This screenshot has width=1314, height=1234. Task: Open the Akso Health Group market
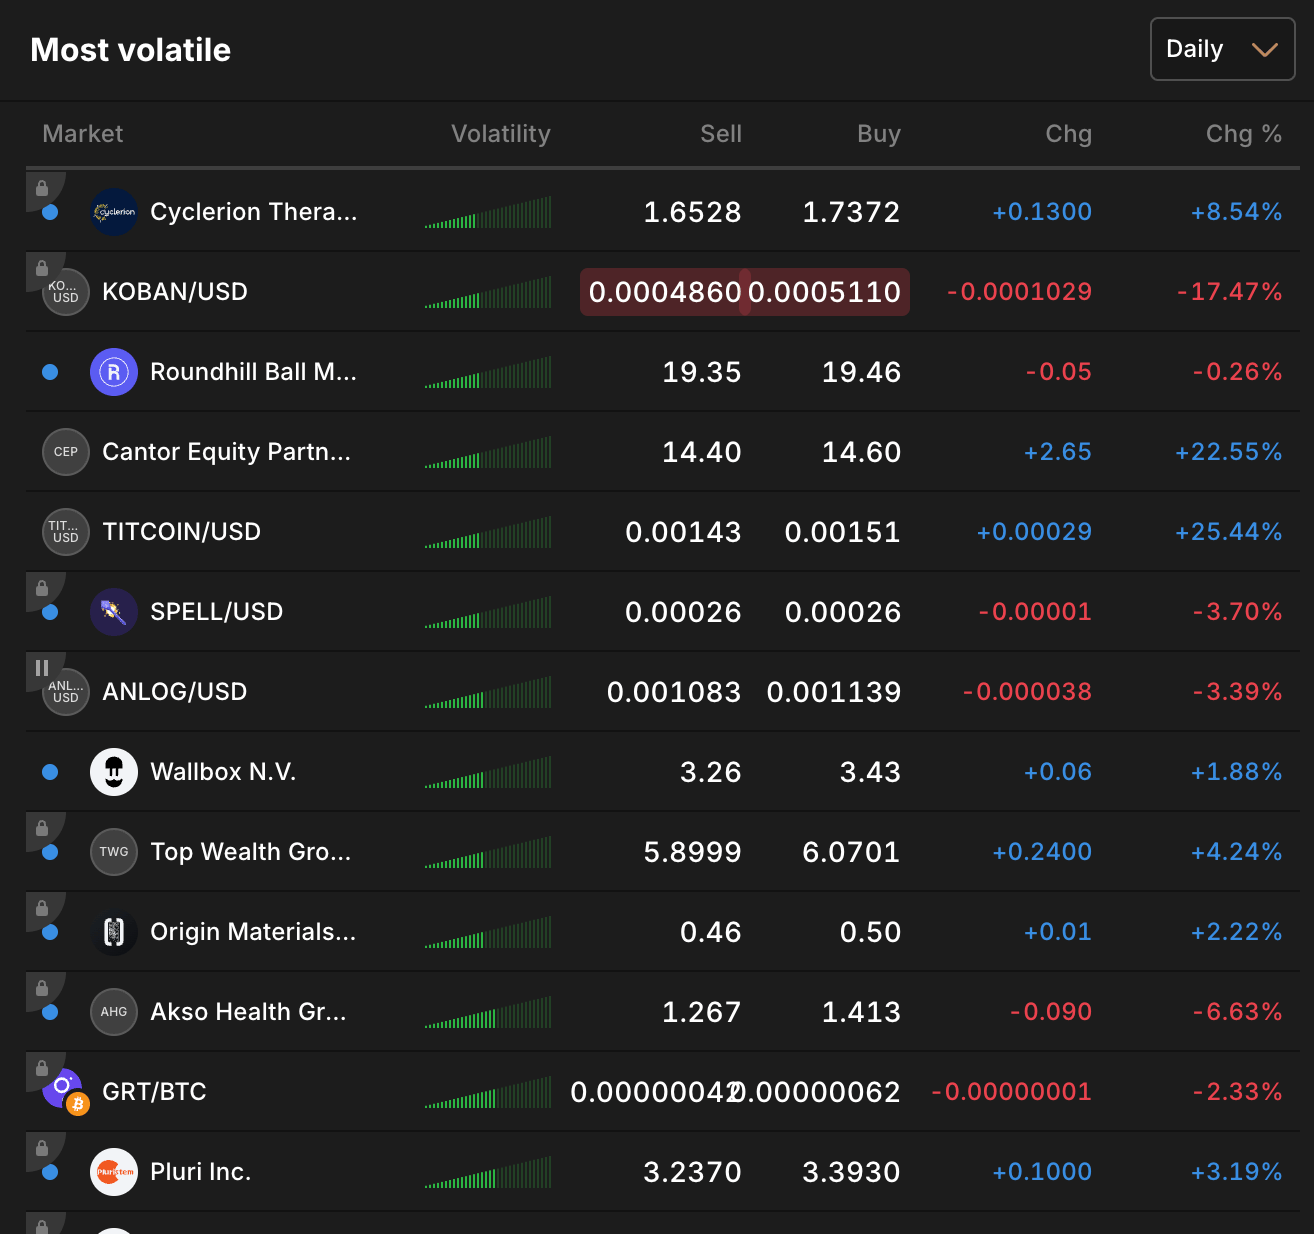tap(248, 1012)
